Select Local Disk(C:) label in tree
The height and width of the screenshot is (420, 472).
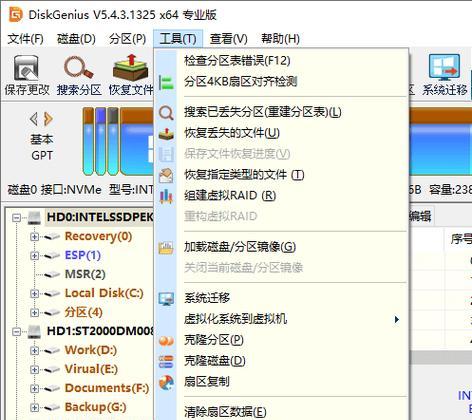point(104,293)
